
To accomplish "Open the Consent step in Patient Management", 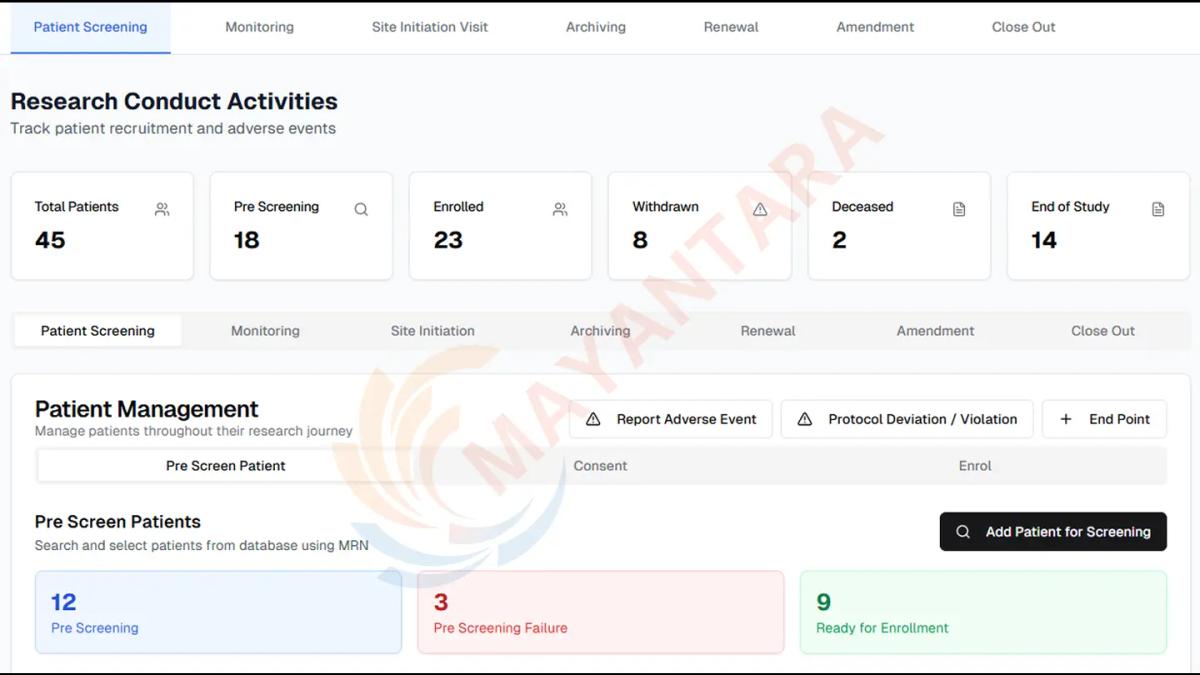I will [x=600, y=465].
